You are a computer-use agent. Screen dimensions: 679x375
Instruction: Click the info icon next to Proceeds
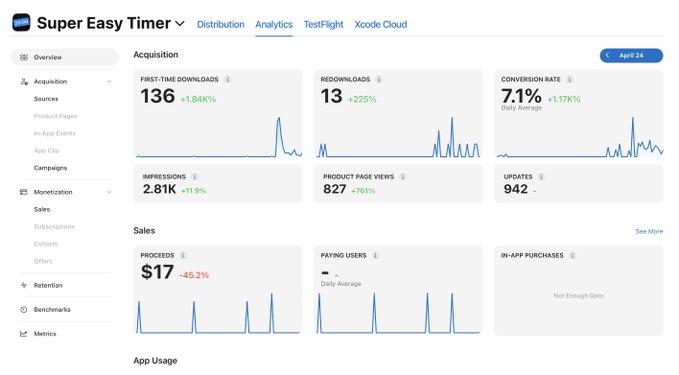tap(183, 255)
